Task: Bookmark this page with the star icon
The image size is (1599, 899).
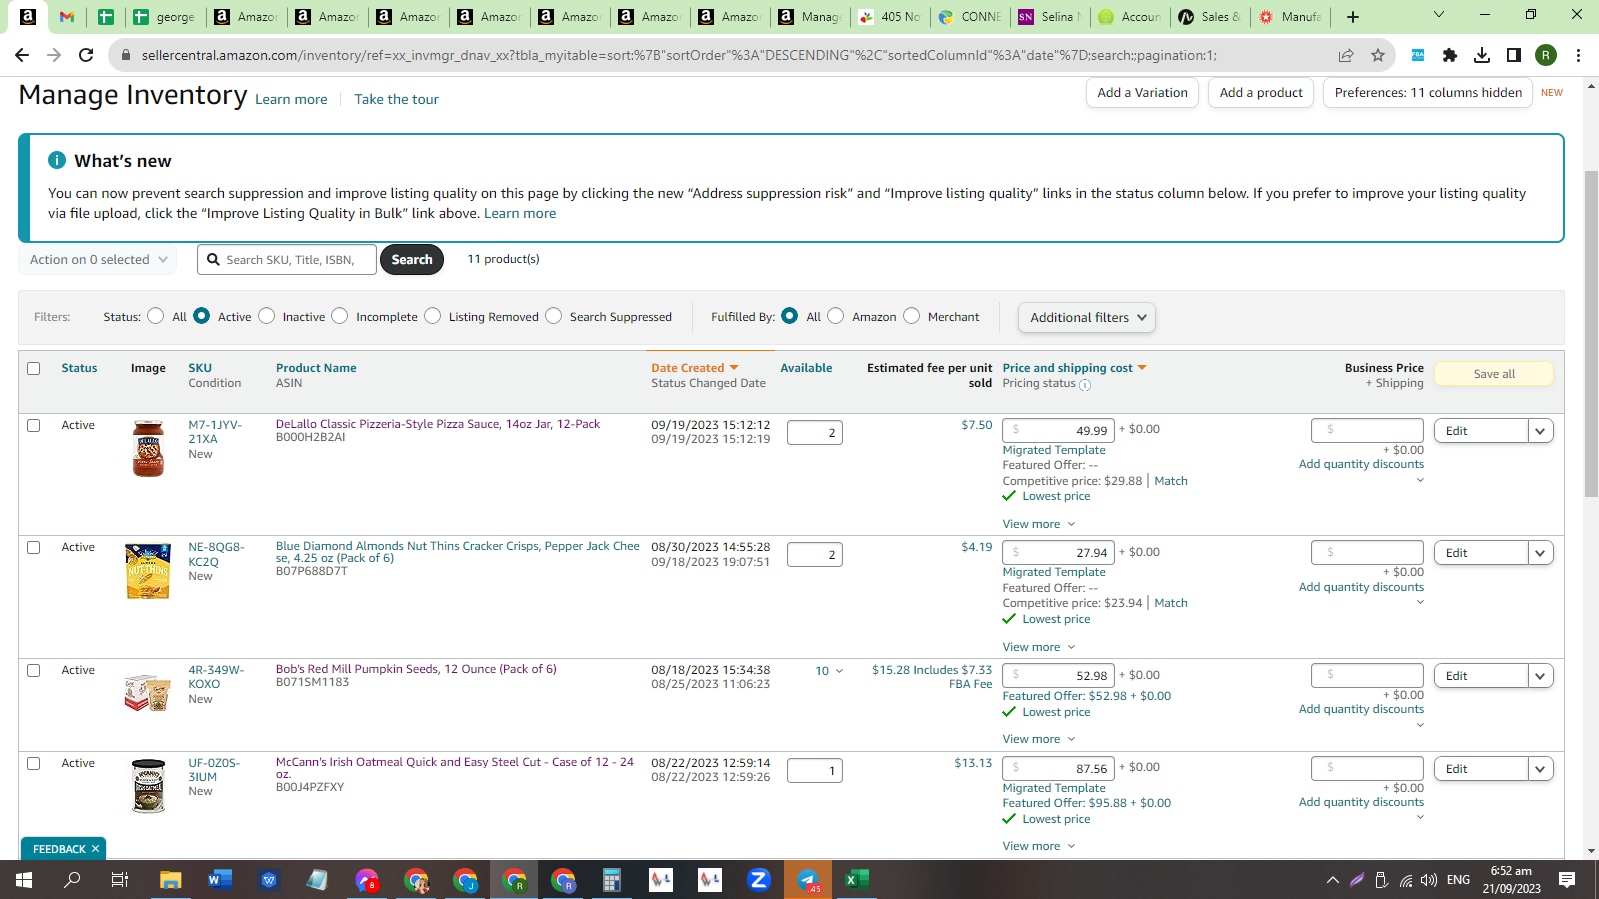Action: click(1378, 55)
